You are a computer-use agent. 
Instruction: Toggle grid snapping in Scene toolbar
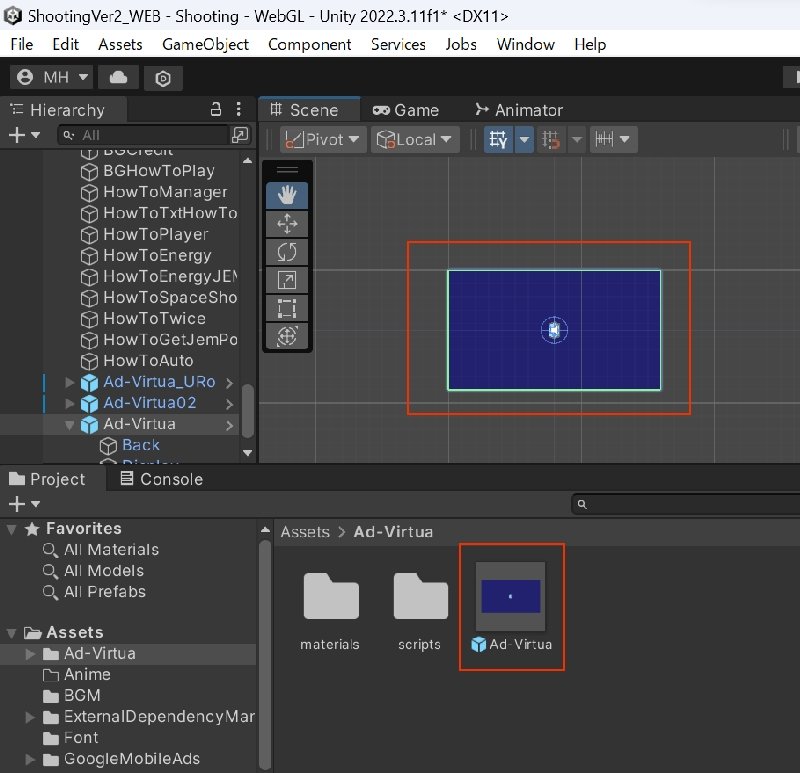(x=551, y=140)
